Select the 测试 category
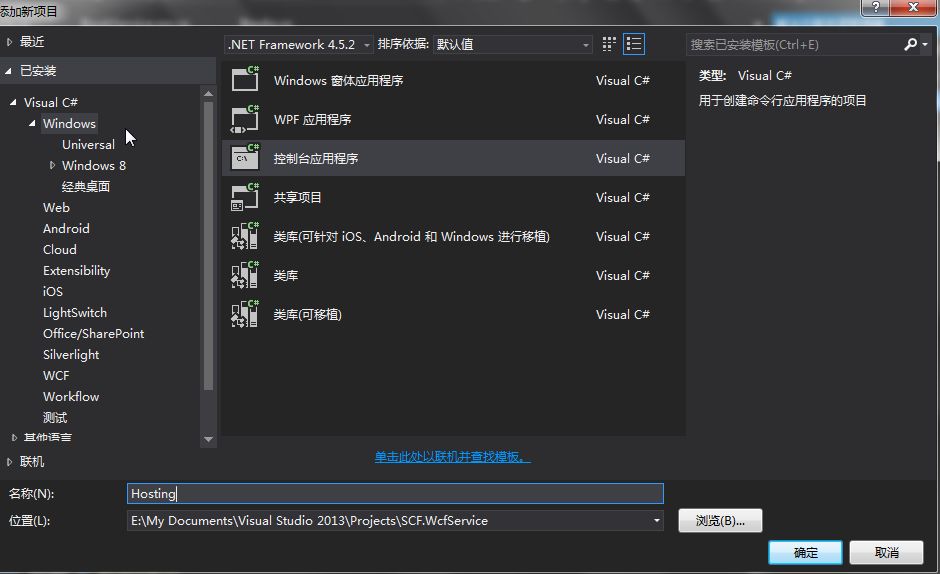Screen dimensions: 940x574 coord(55,417)
